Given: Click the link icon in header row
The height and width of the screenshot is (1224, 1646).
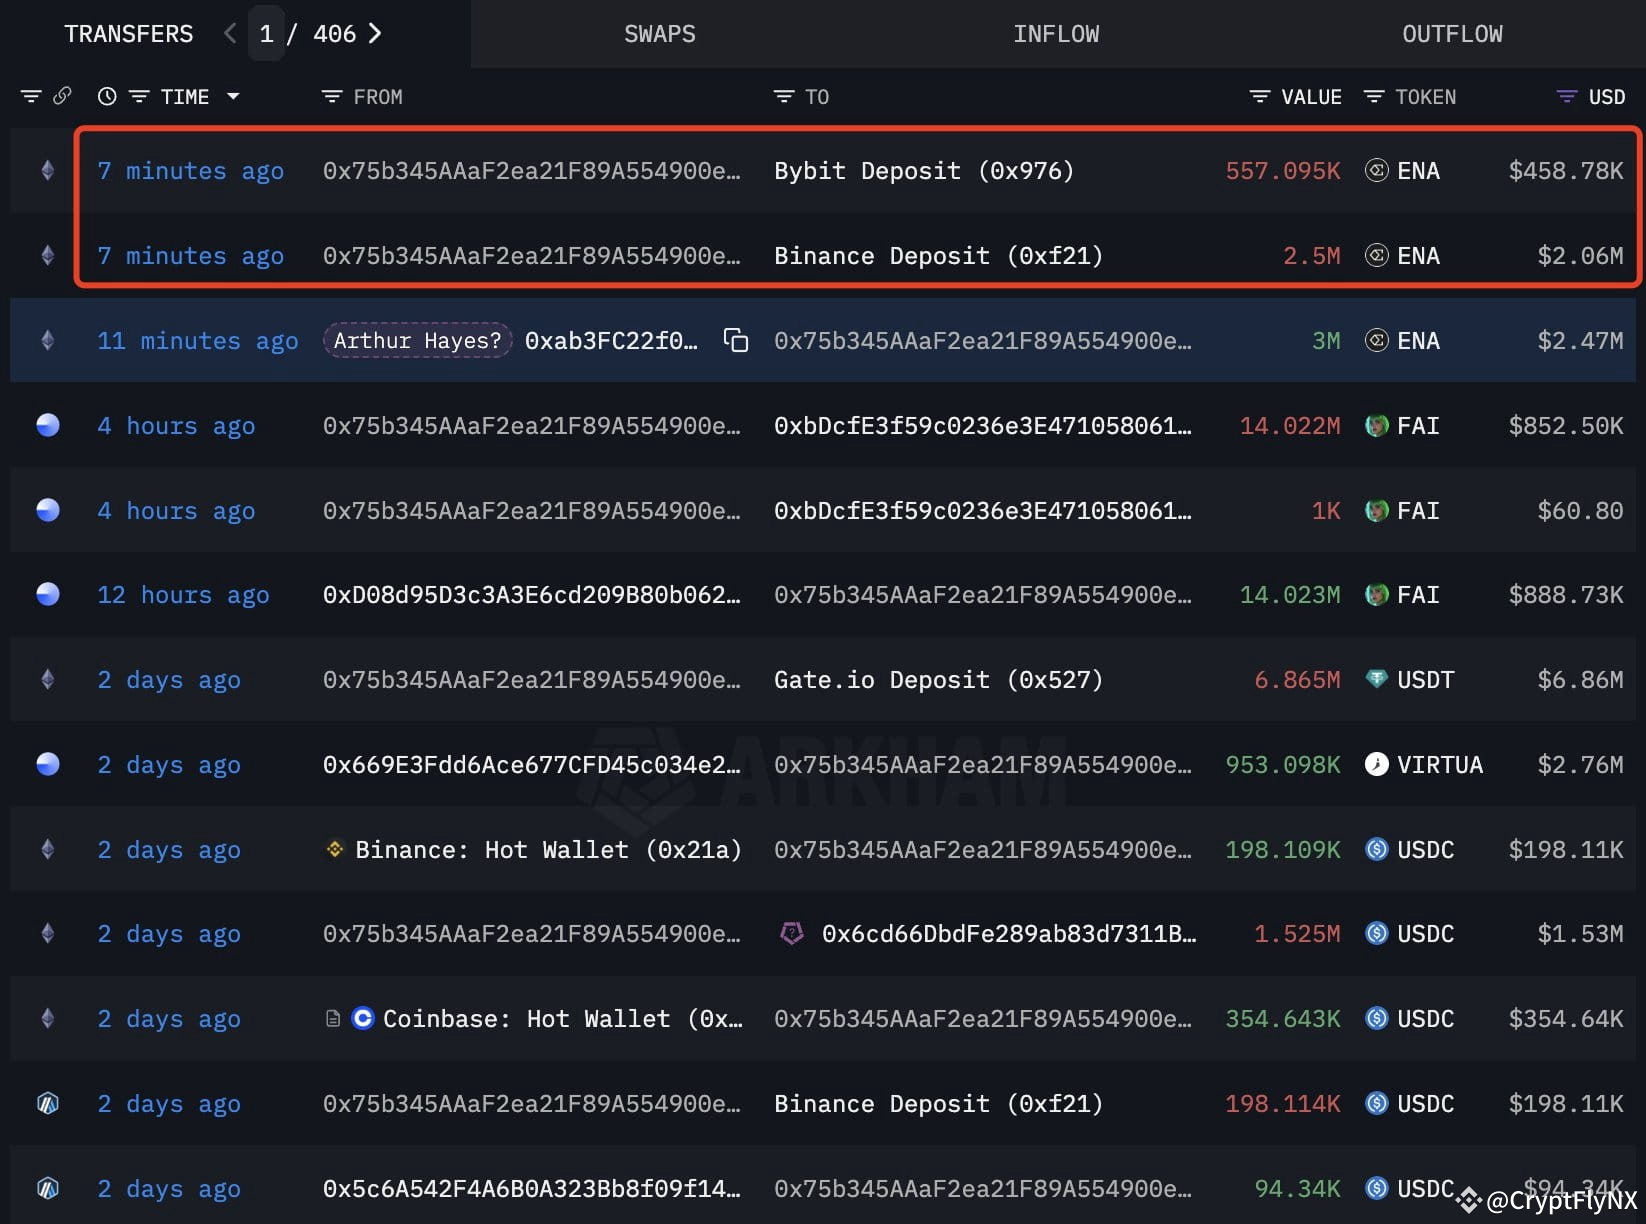Looking at the screenshot, I should click(62, 96).
